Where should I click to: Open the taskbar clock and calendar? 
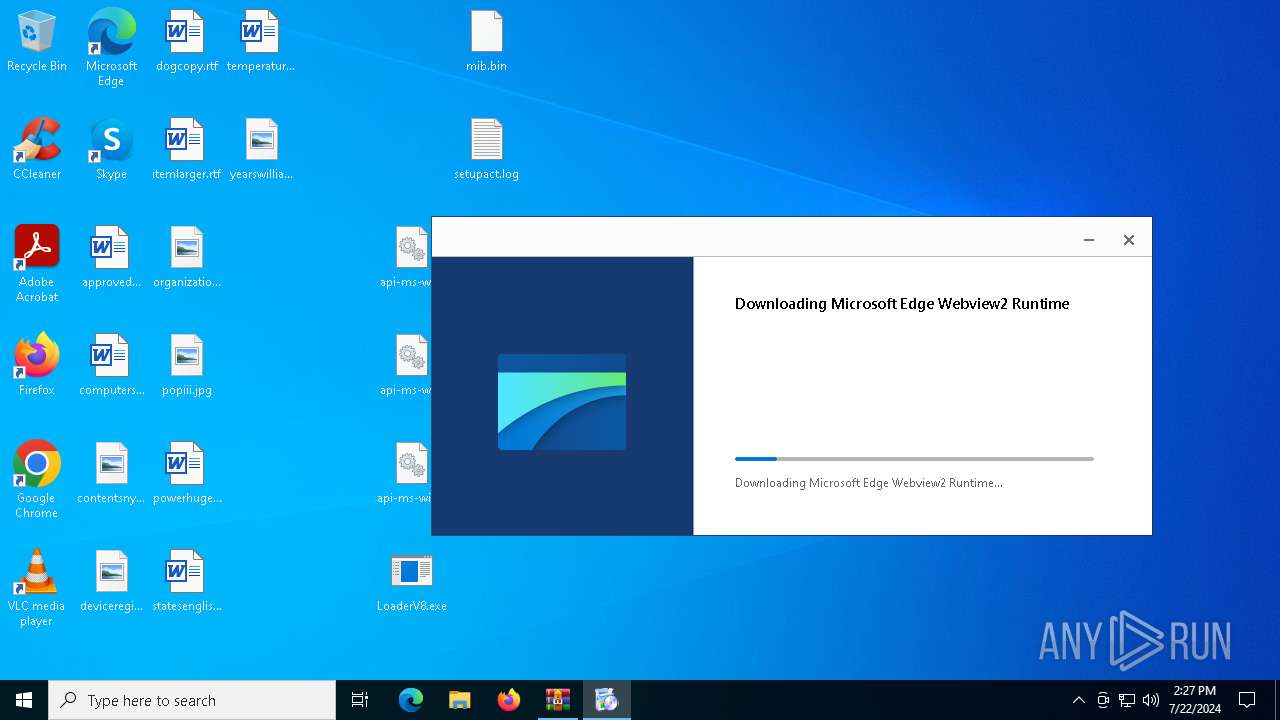click(x=1195, y=700)
